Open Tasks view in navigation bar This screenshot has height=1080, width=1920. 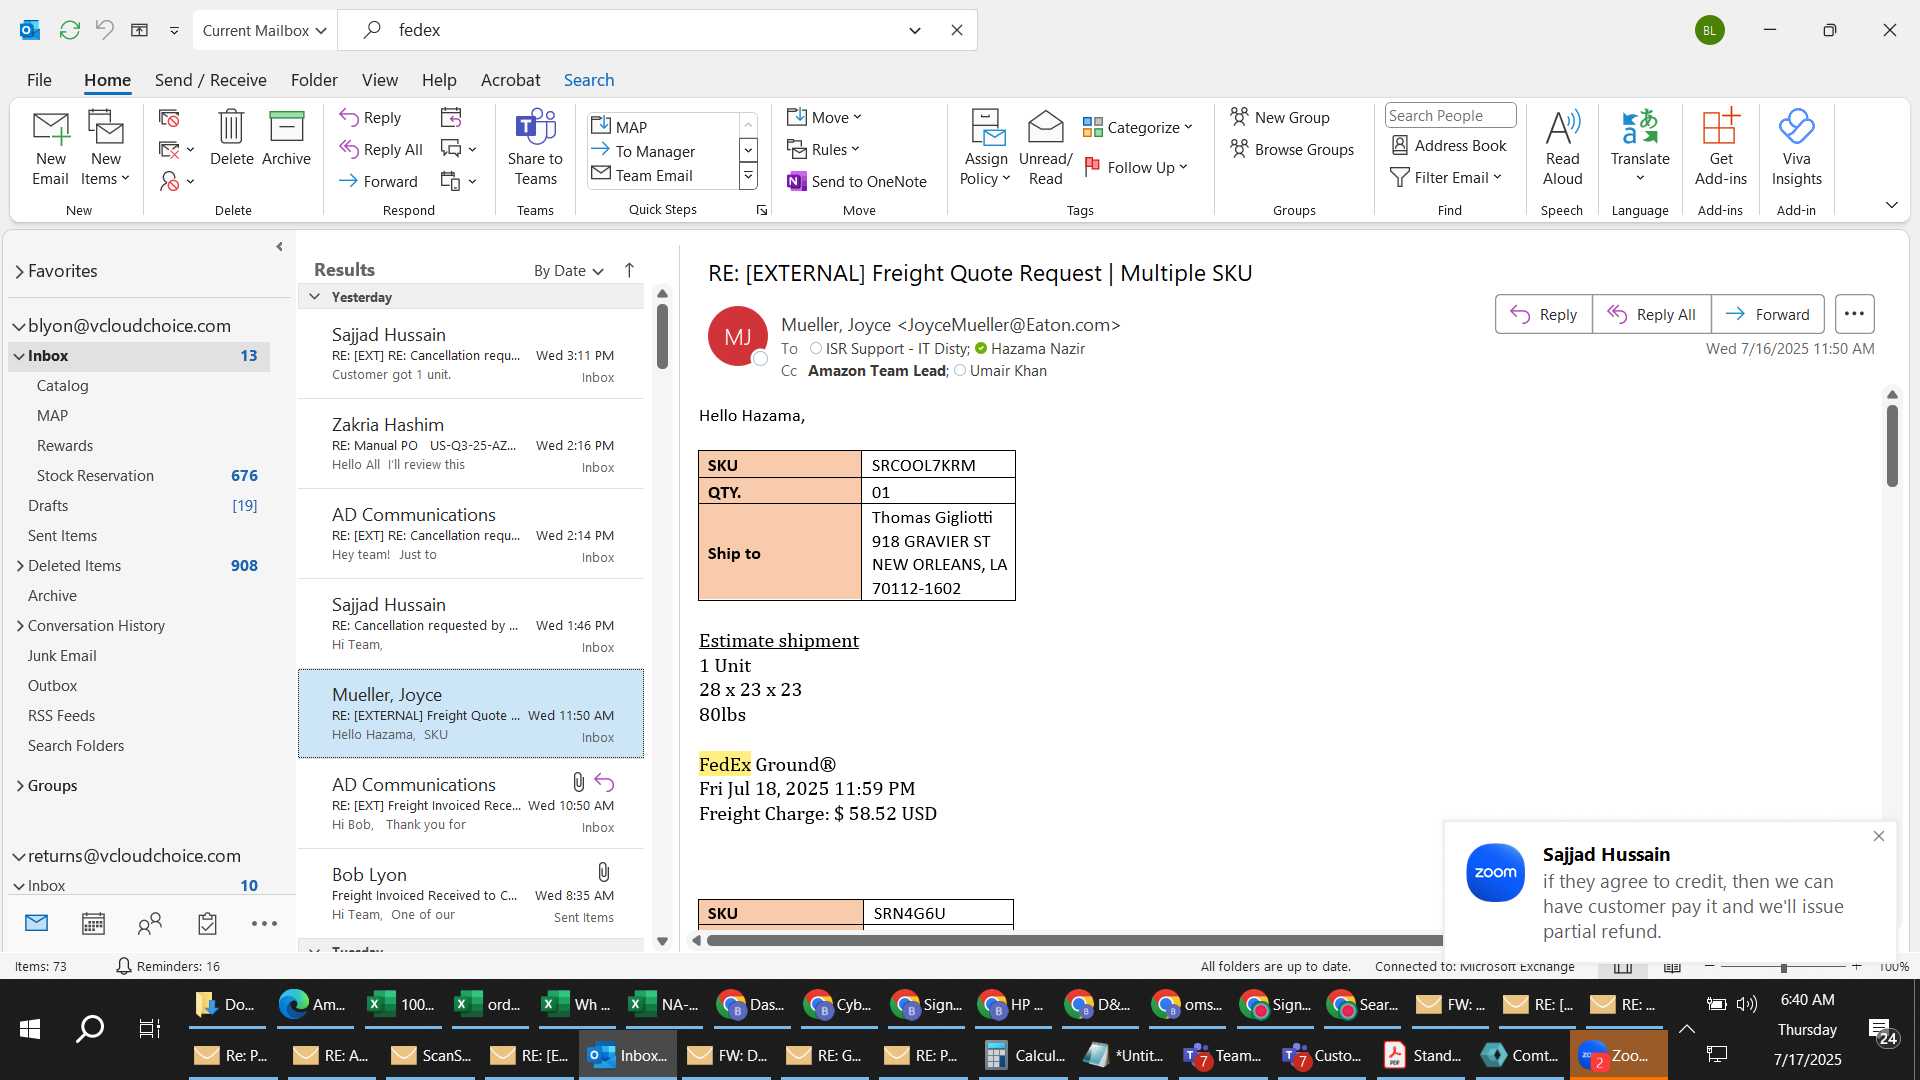pyautogui.click(x=207, y=924)
